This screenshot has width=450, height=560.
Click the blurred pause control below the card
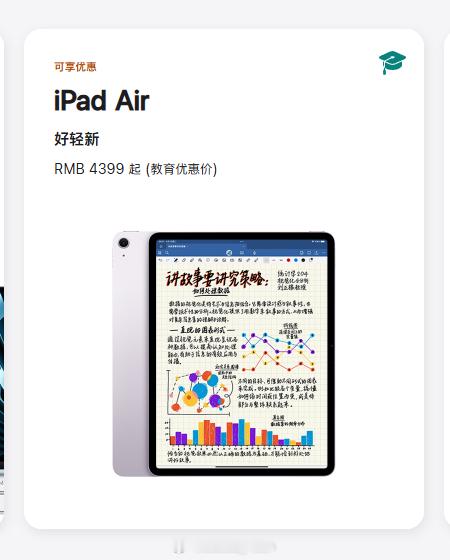[178, 547]
